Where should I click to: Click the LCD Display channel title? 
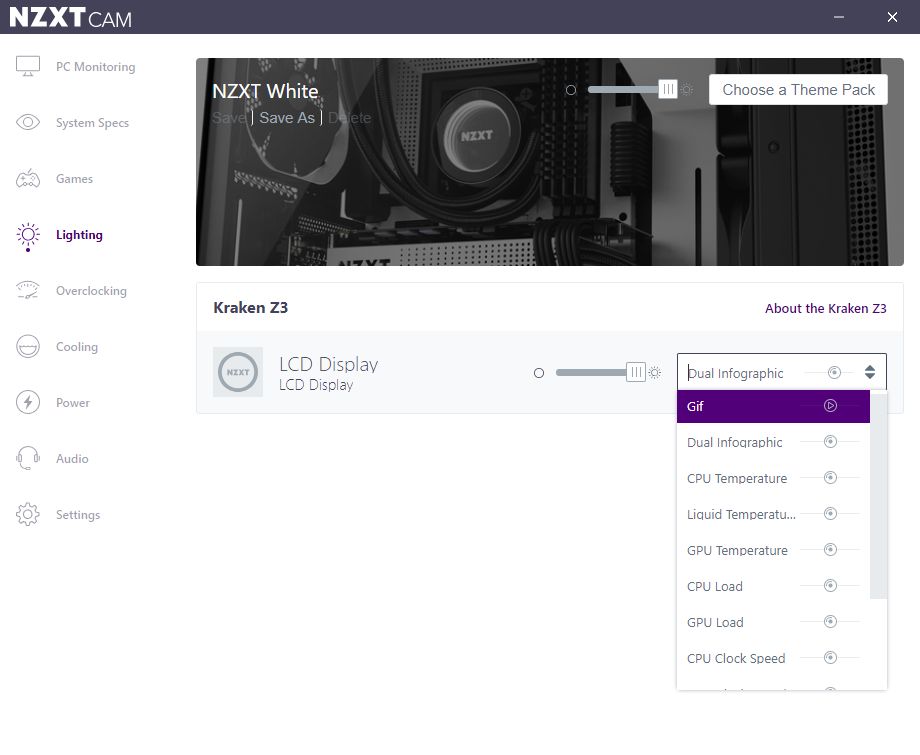pos(329,364)
